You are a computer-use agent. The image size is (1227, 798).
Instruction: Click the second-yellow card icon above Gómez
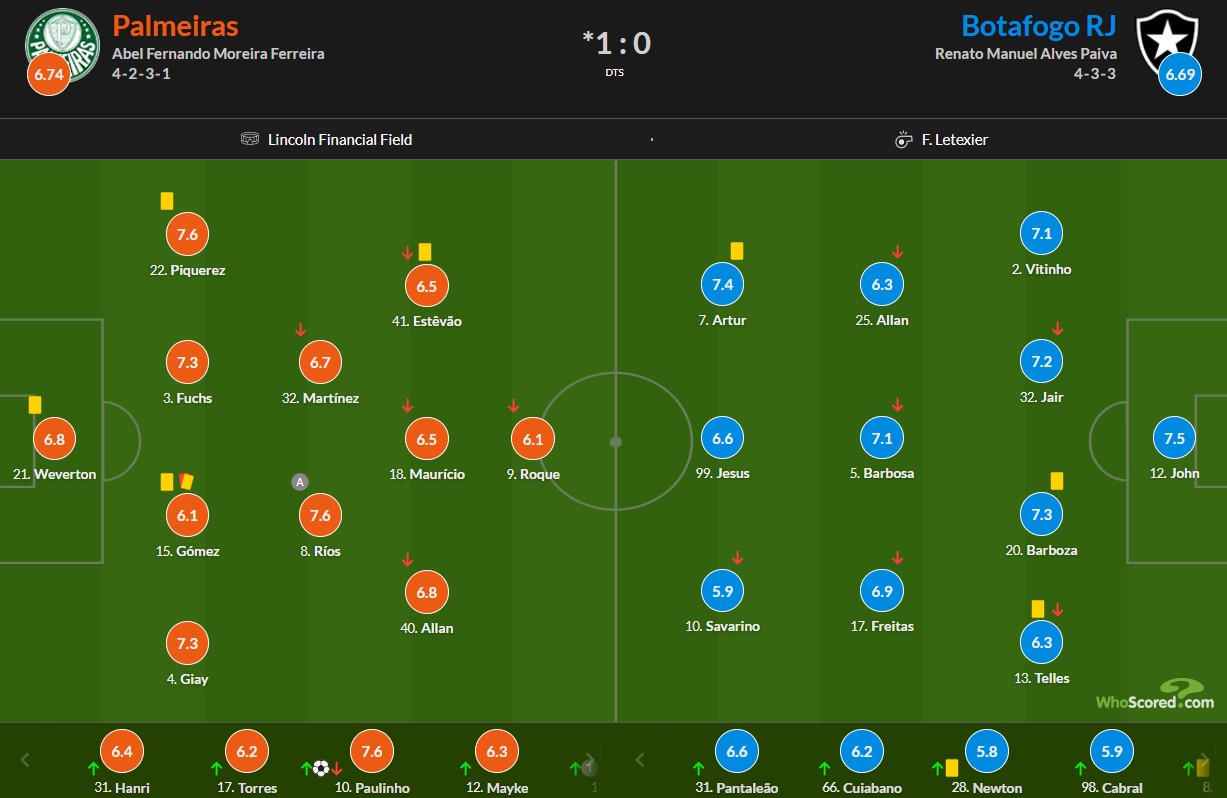[x=186, y=481]
